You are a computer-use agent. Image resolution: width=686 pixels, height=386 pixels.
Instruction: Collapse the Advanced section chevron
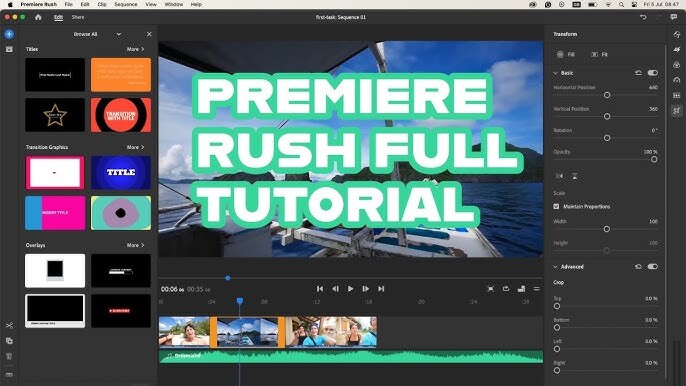556,267
